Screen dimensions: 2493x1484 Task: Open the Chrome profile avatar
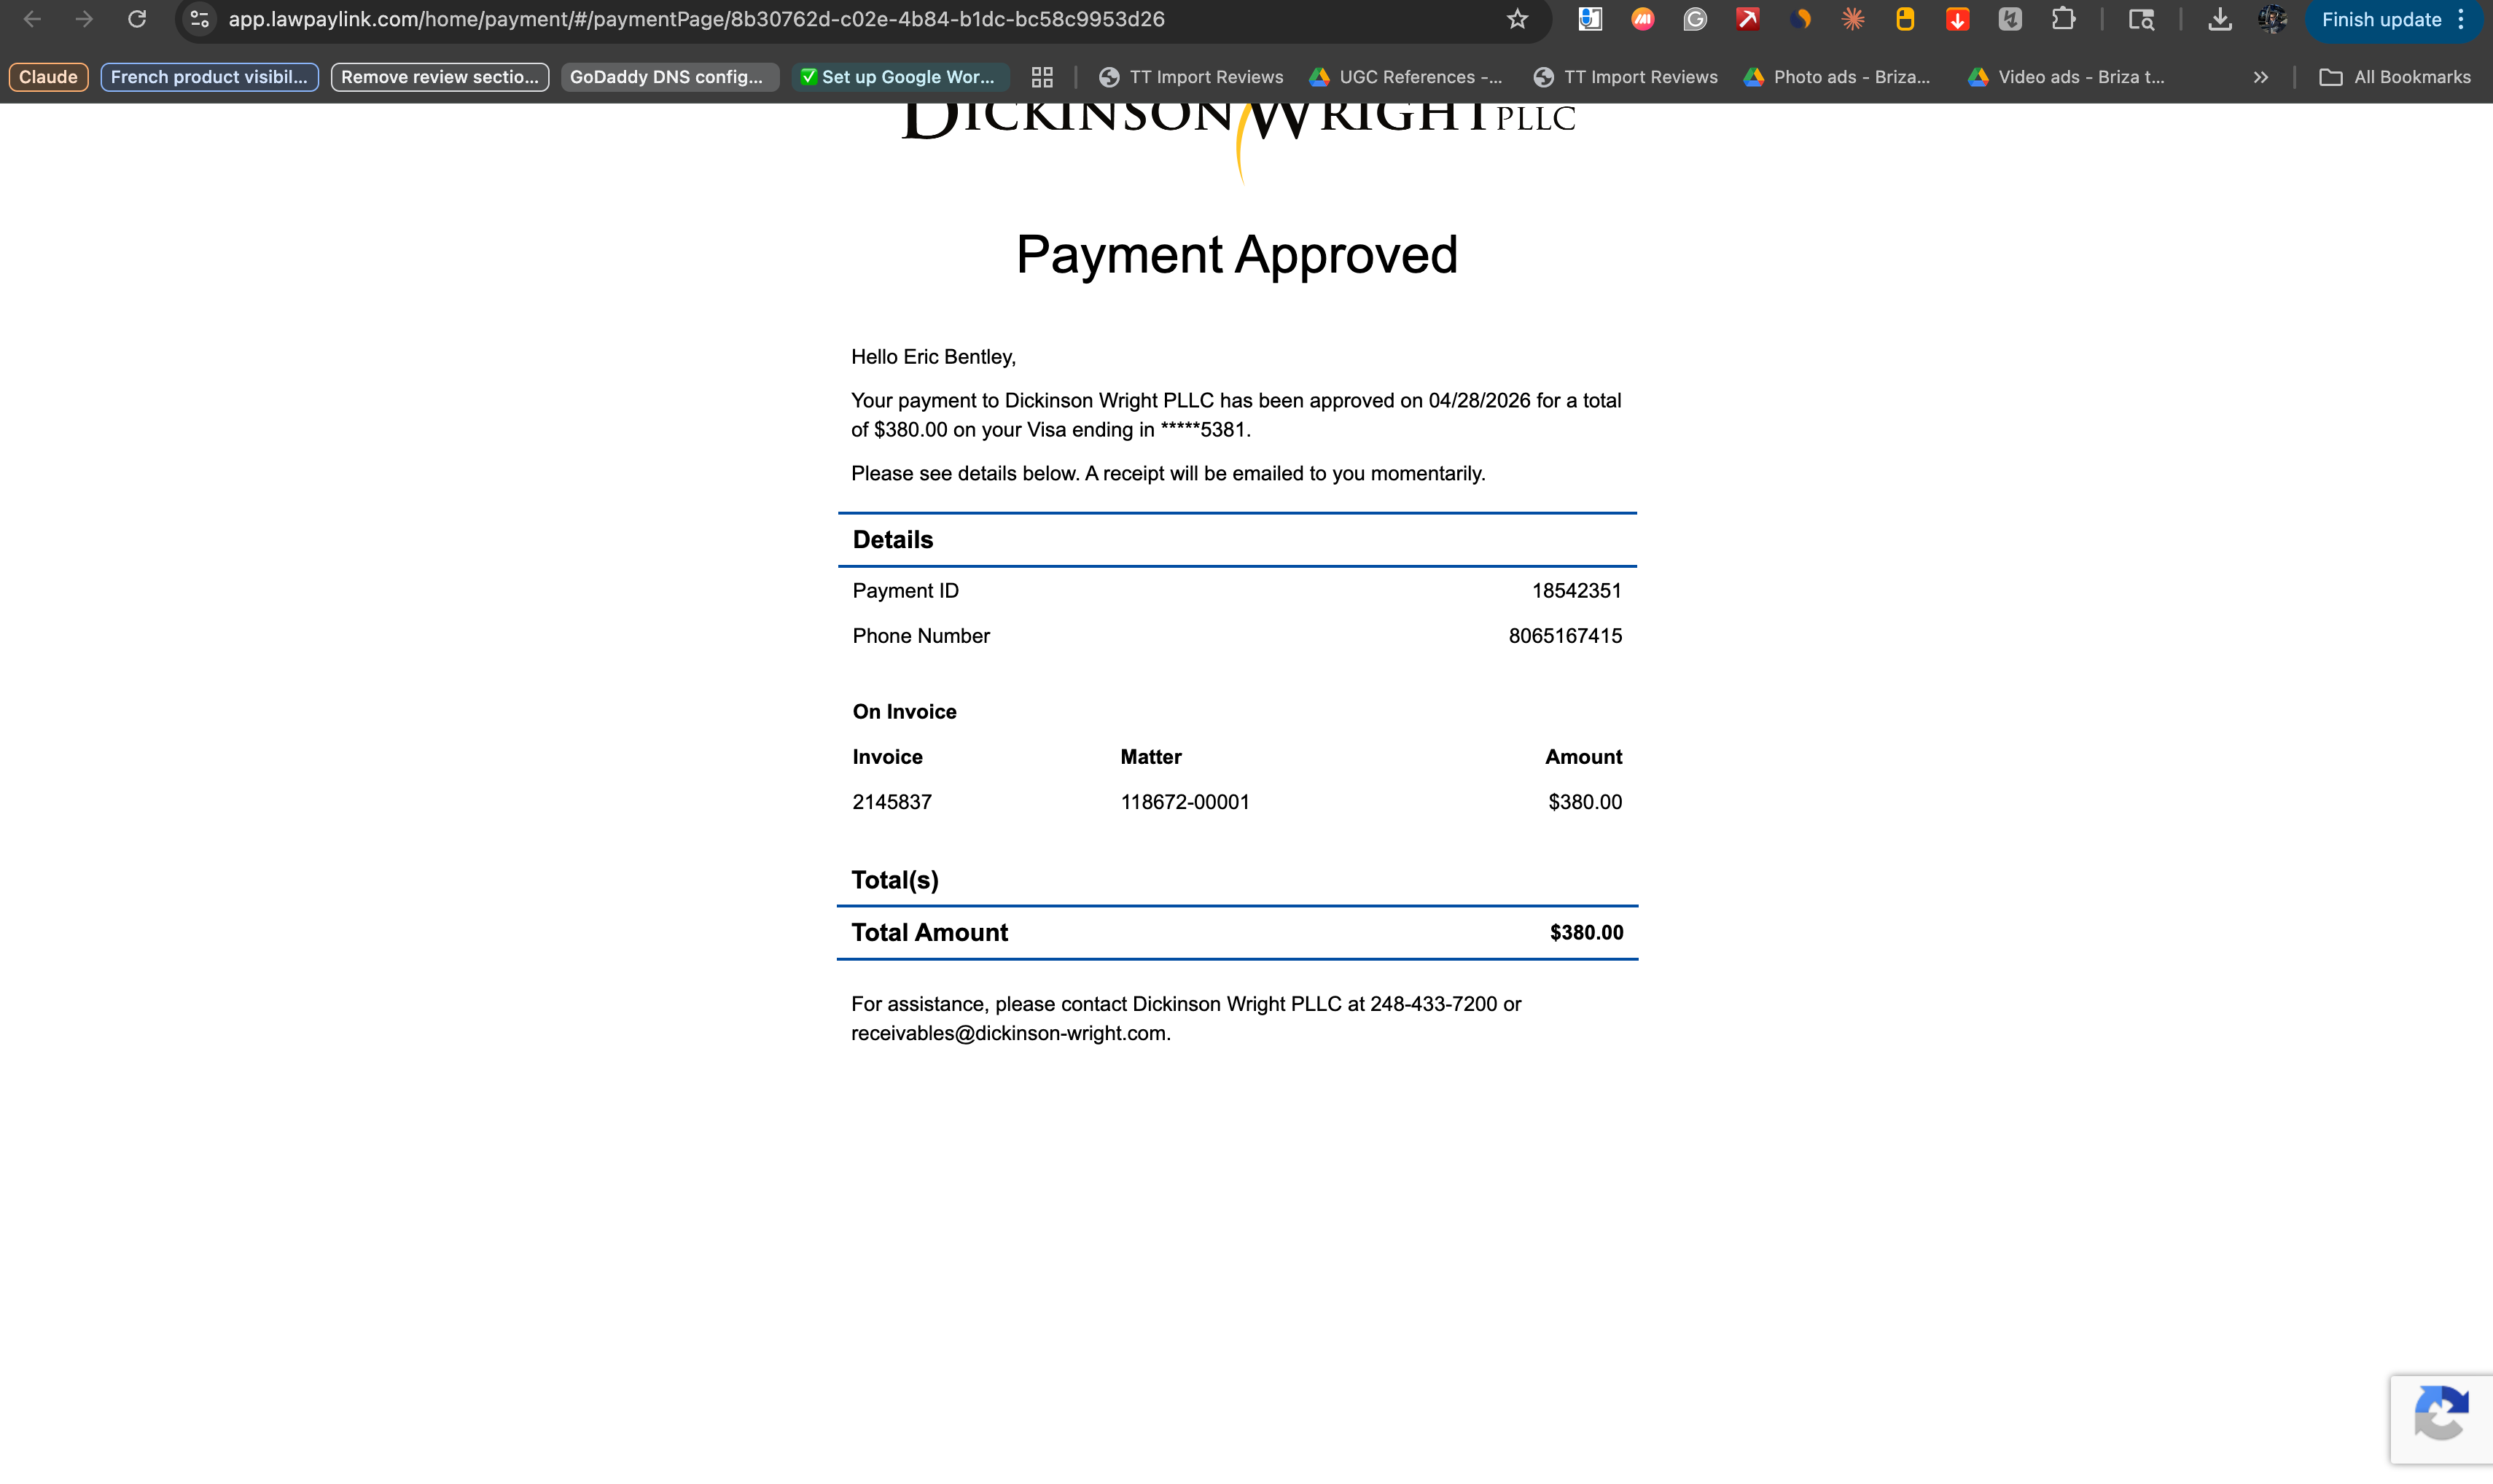point(2272,19)
